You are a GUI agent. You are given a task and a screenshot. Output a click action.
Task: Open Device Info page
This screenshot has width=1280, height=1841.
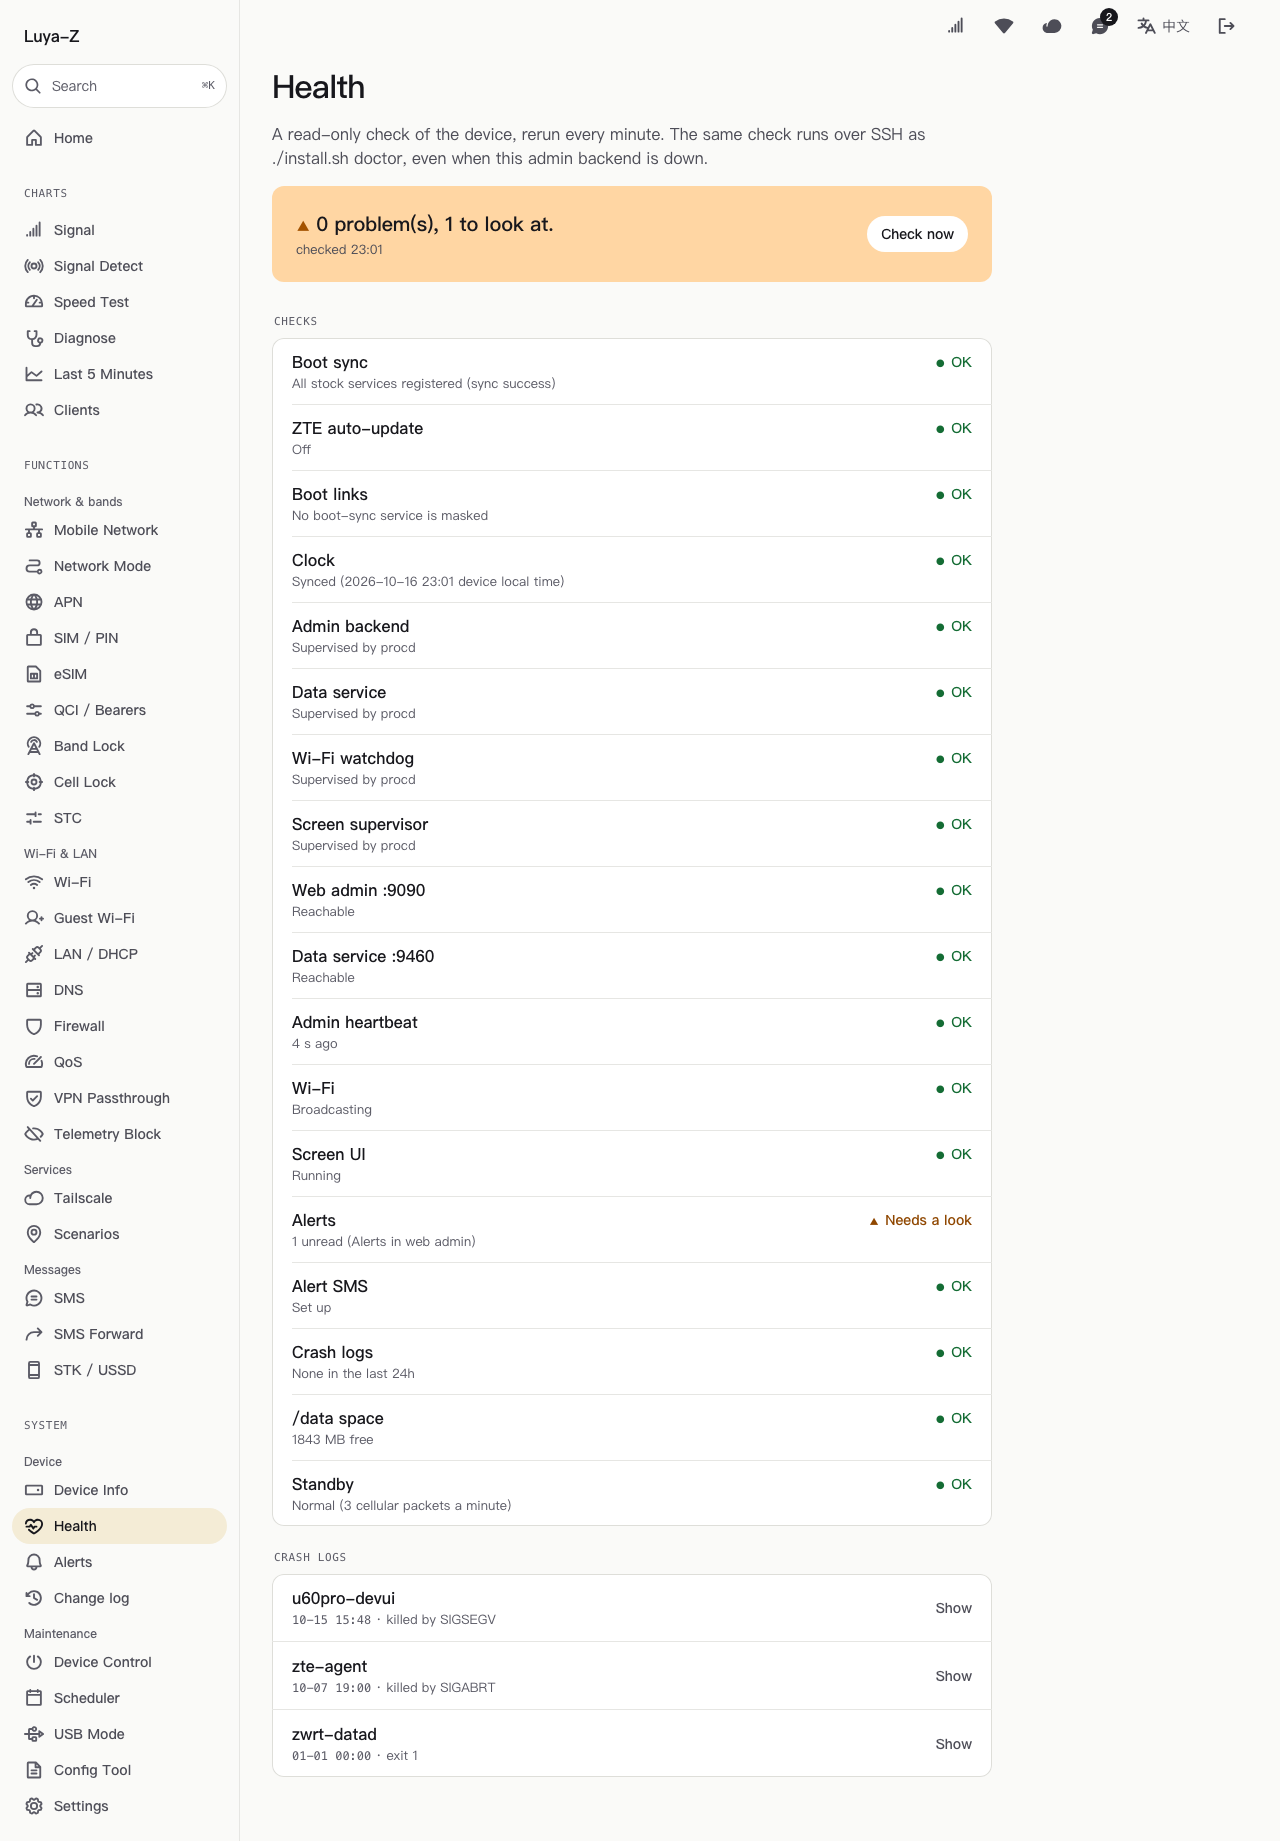click(x=119, y=1490)
